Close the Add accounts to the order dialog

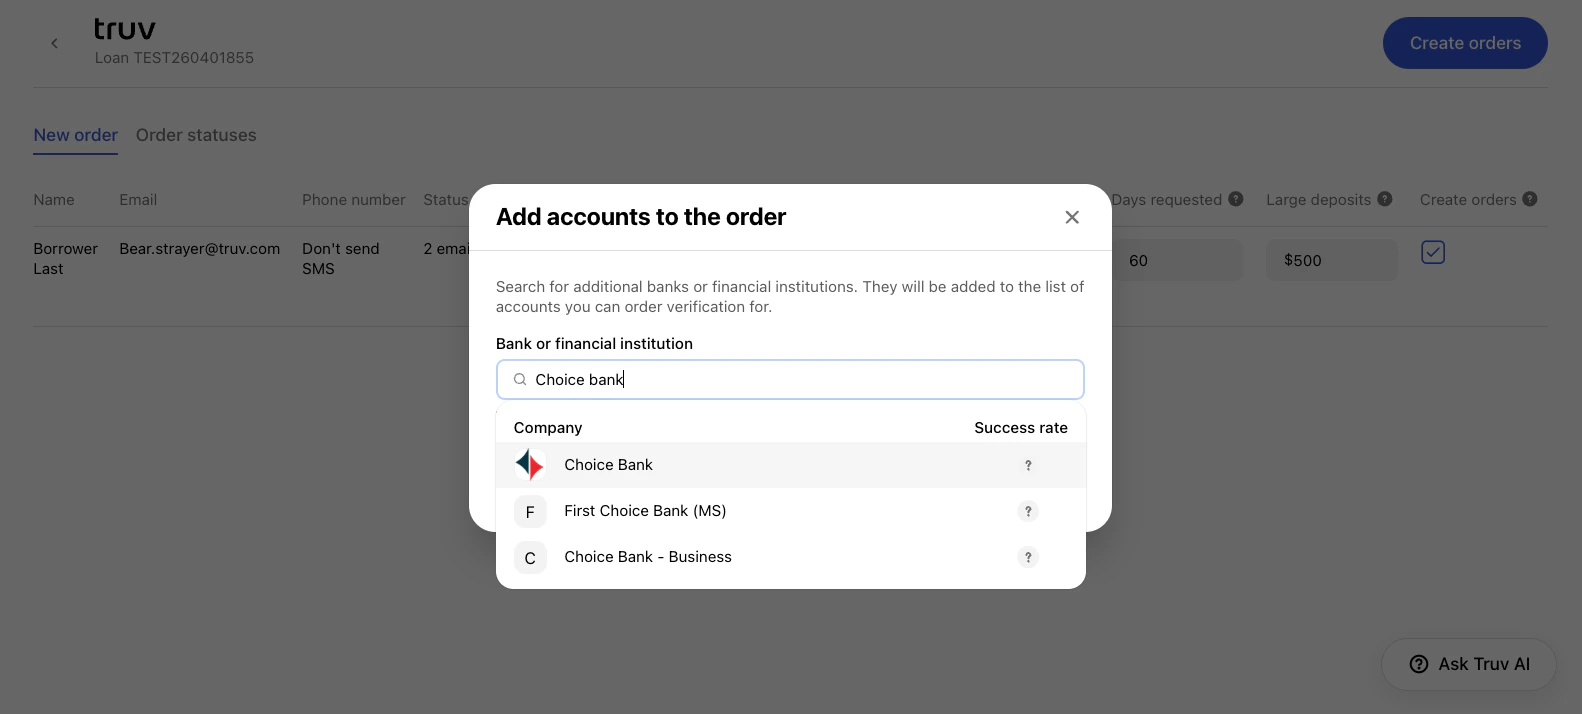pos(1072,216)
